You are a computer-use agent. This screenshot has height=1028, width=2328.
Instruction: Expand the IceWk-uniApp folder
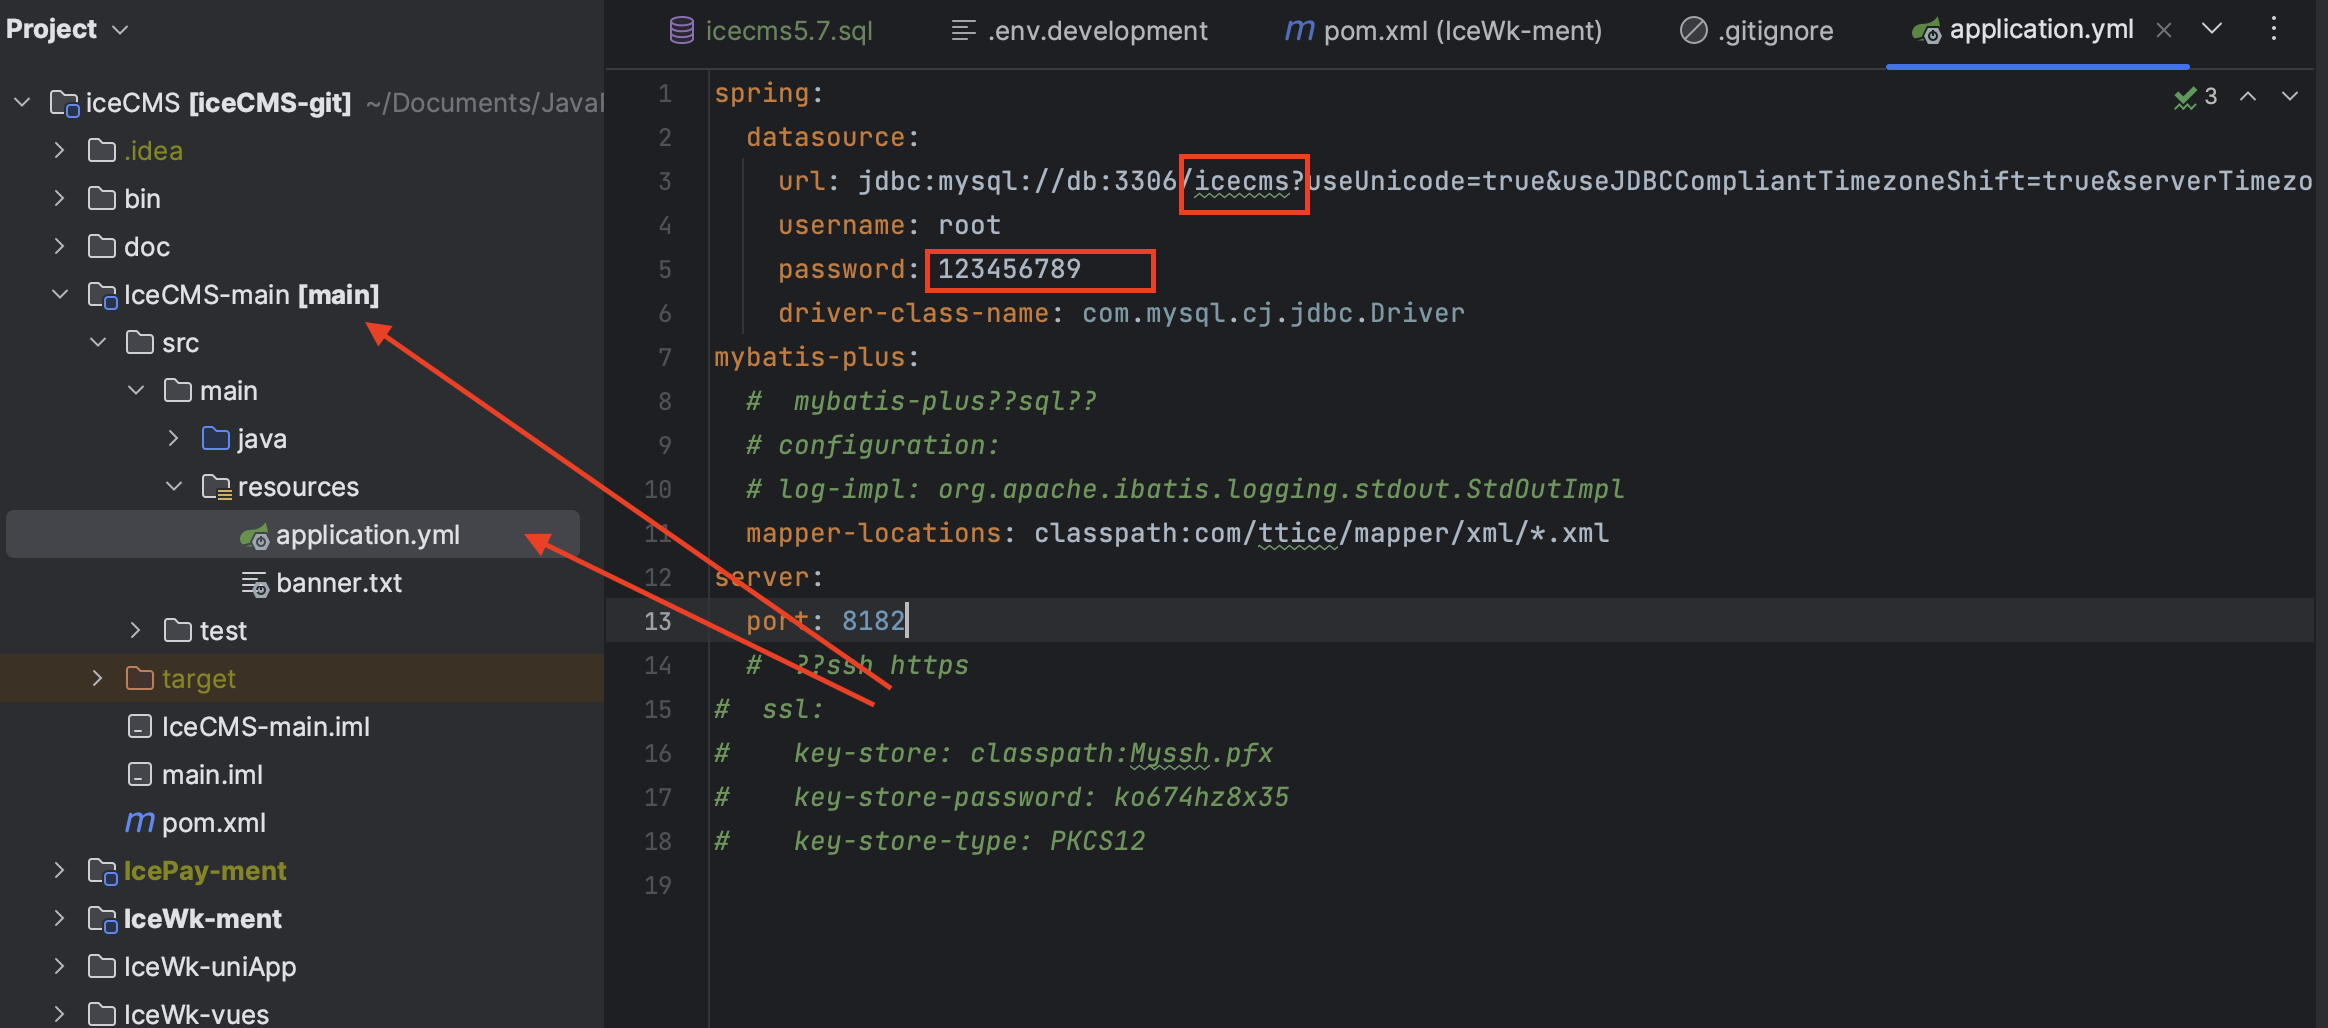click(60, 966)
